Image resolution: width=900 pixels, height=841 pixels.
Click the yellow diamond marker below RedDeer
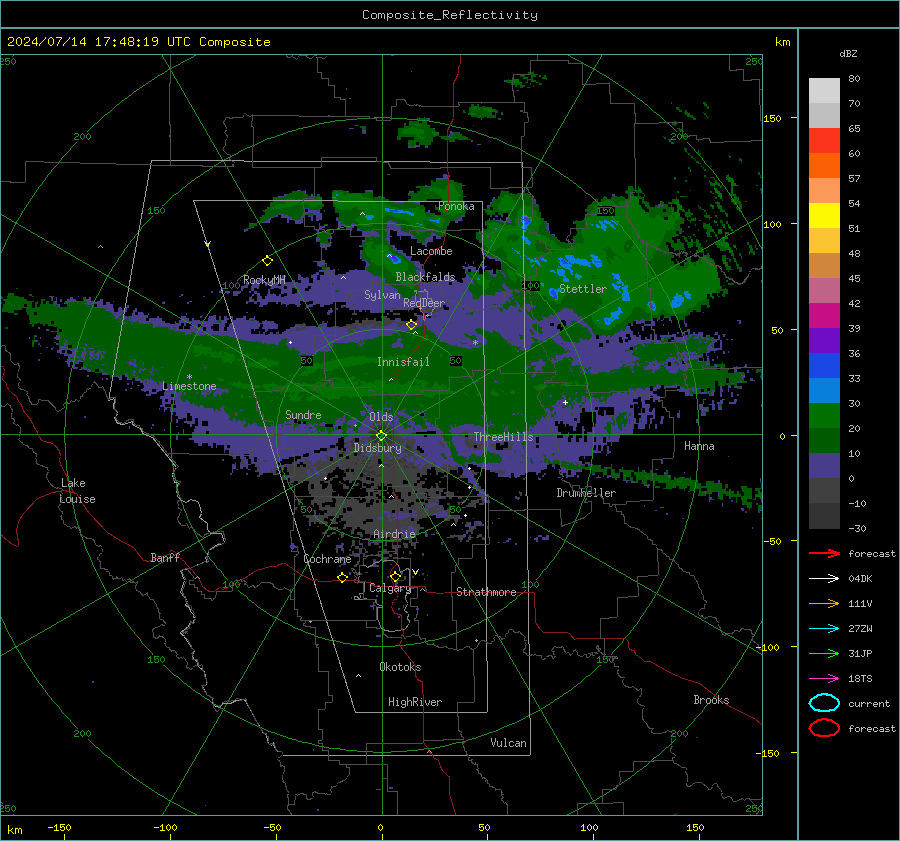411,325
